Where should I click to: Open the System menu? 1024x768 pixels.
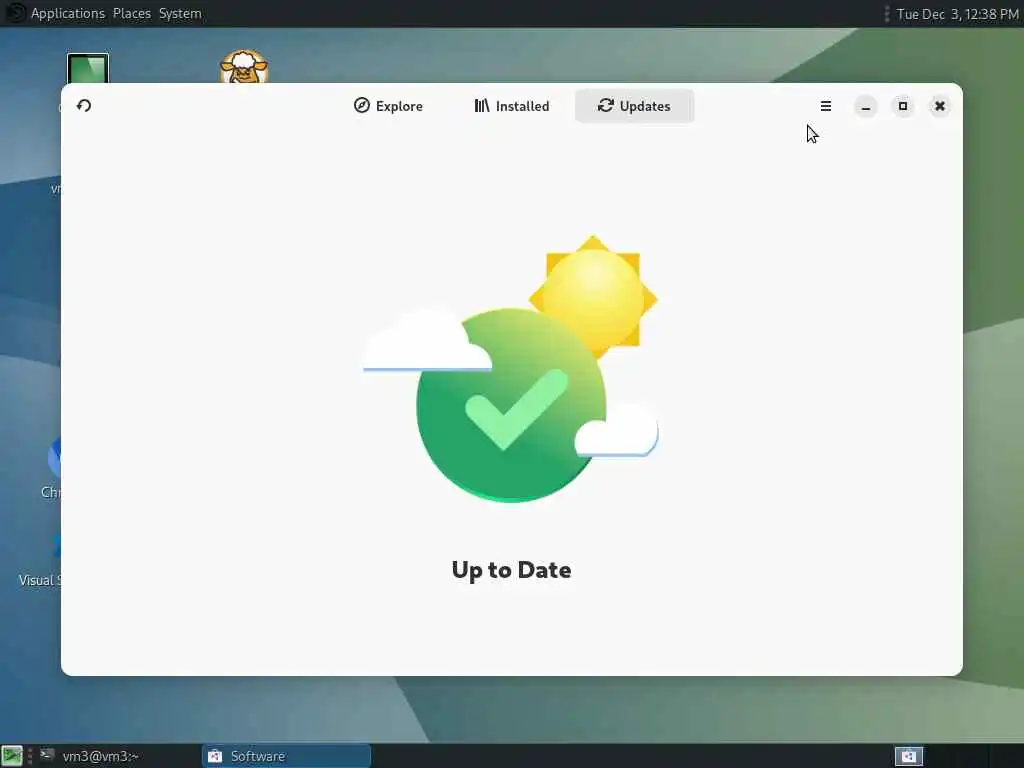click(180, 13)
